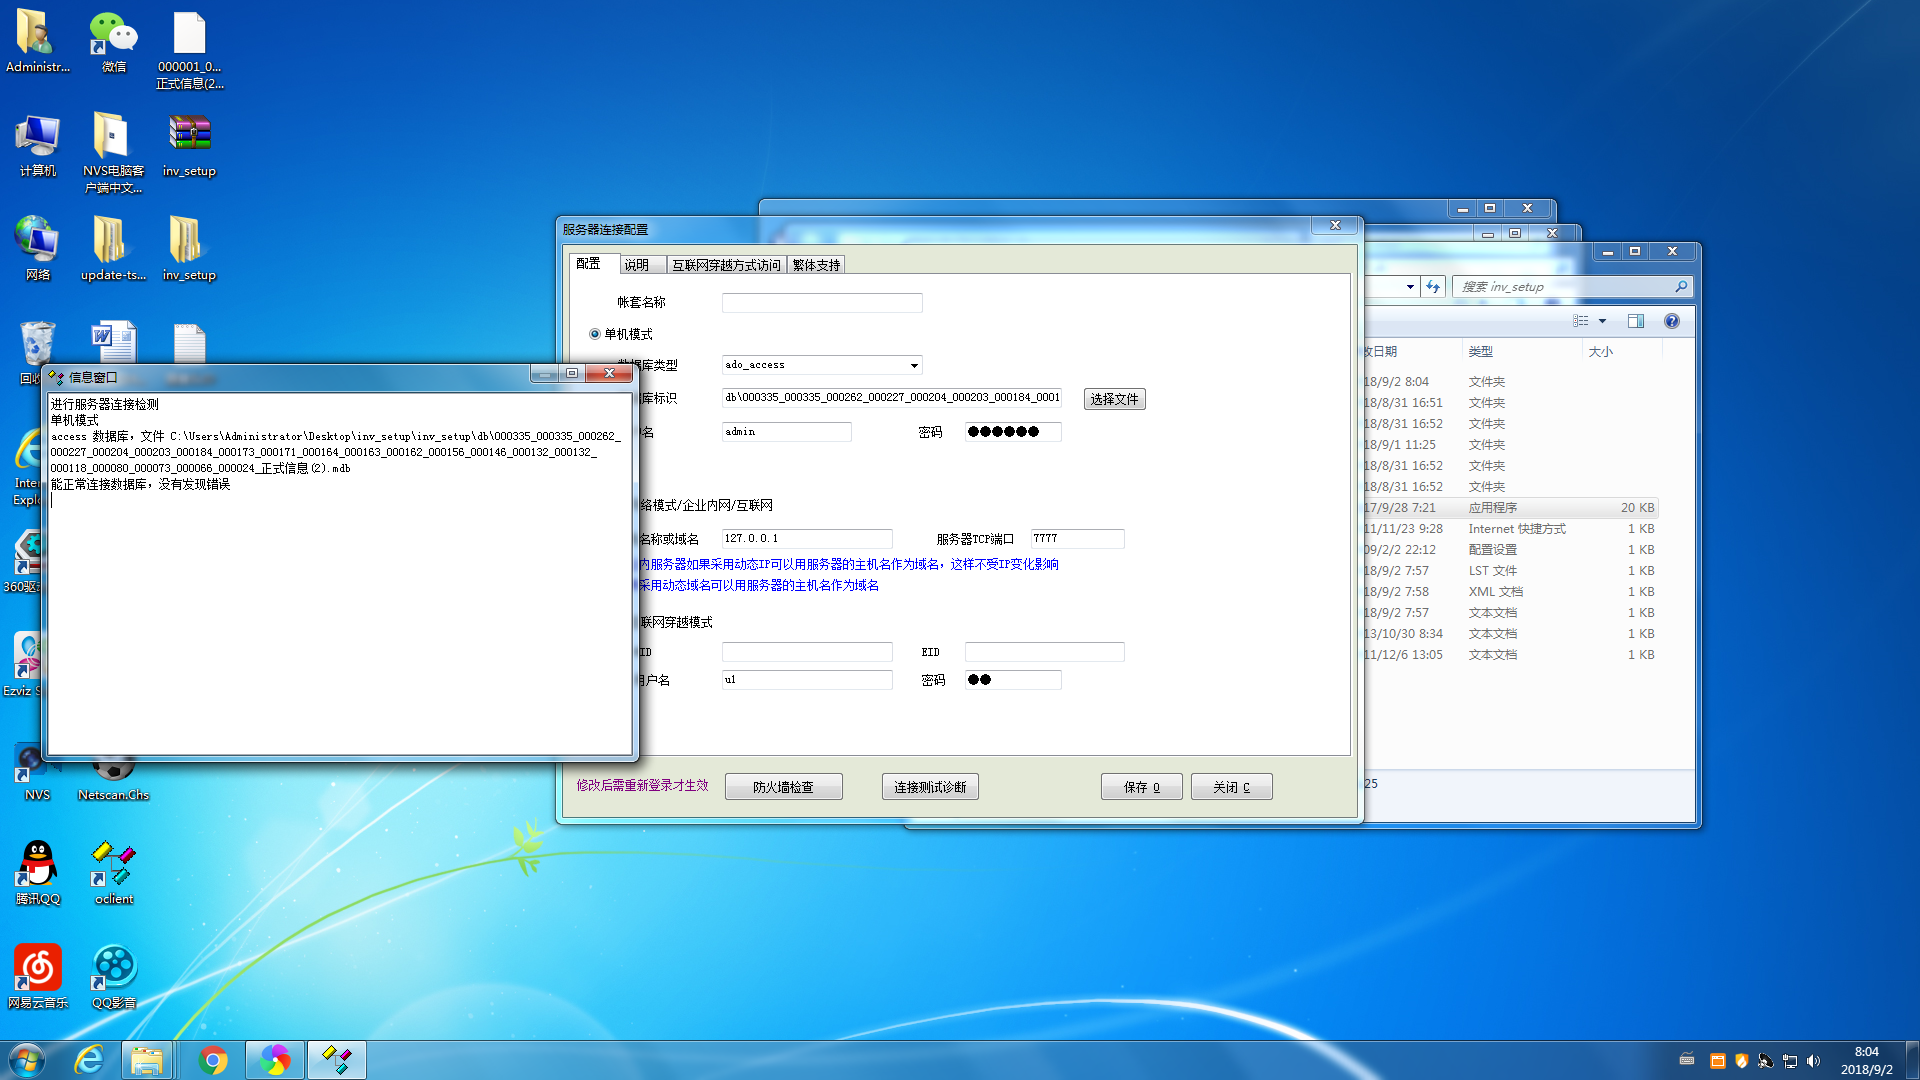Click the Explorer help question mark icon
The width and height of the screenshot is (1920, 1080).
(1671, 321)
